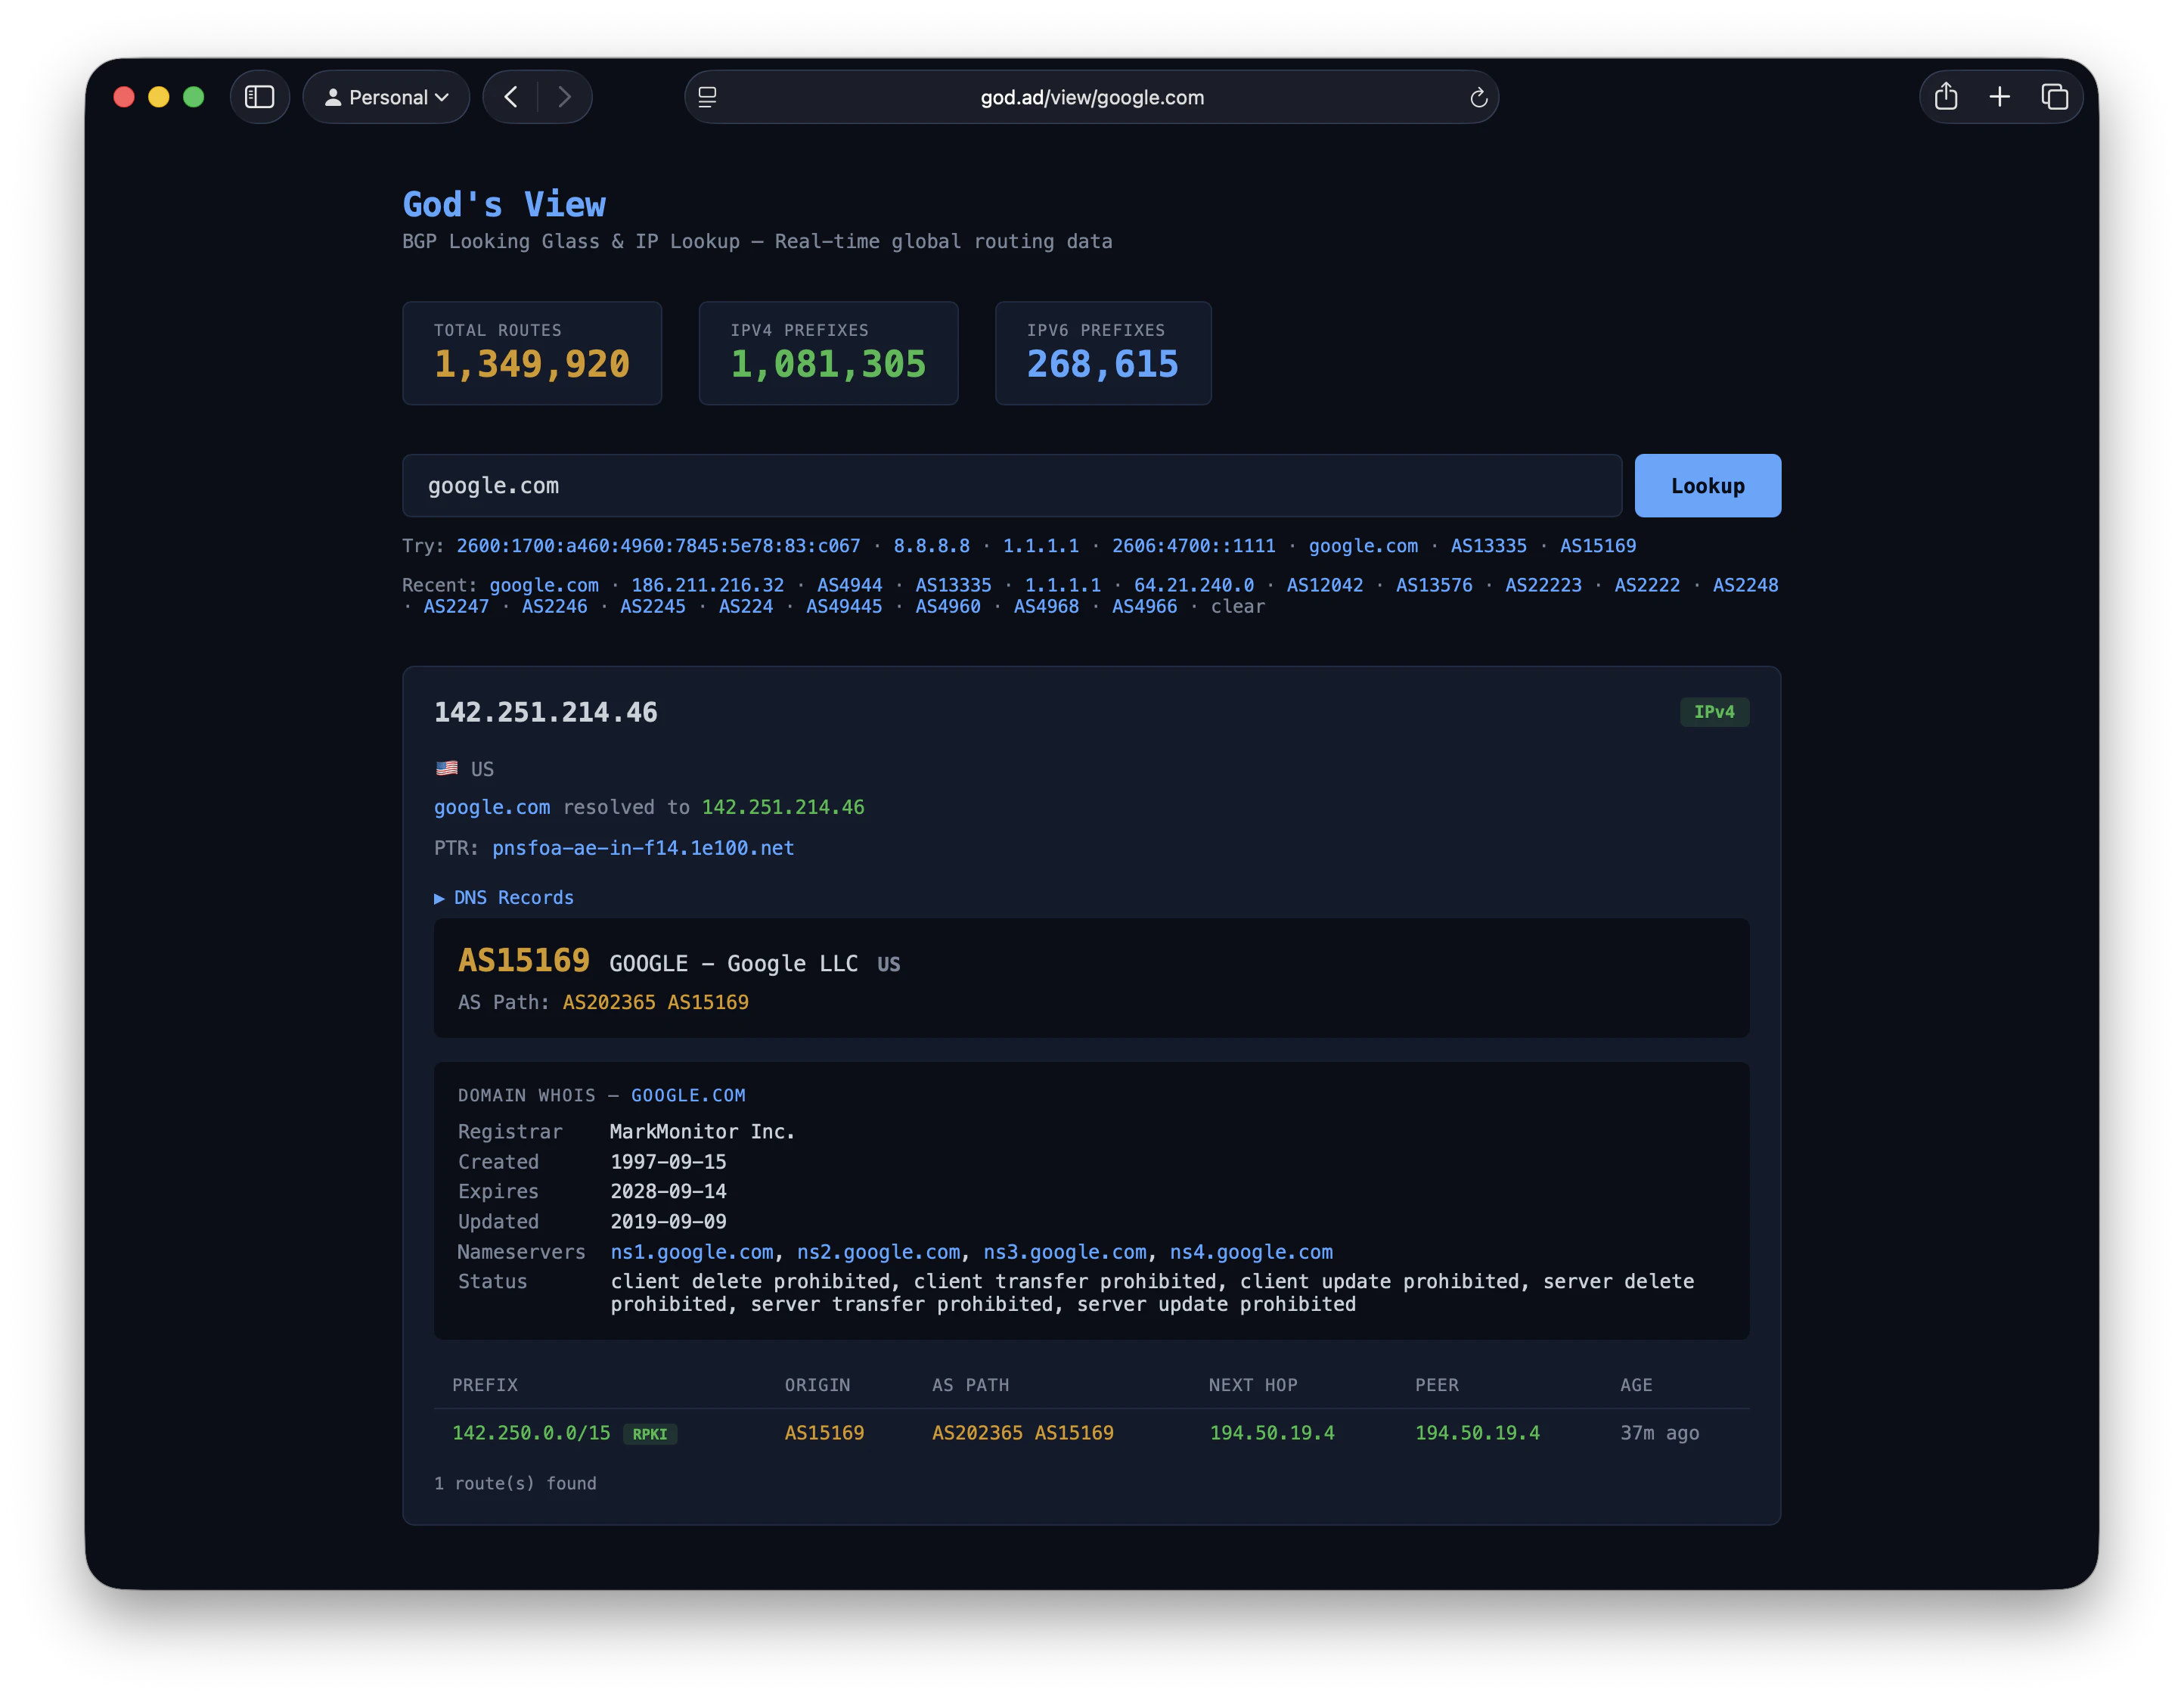Click page reader icon in address bar

pyautogui.click(x=708, y=97)
